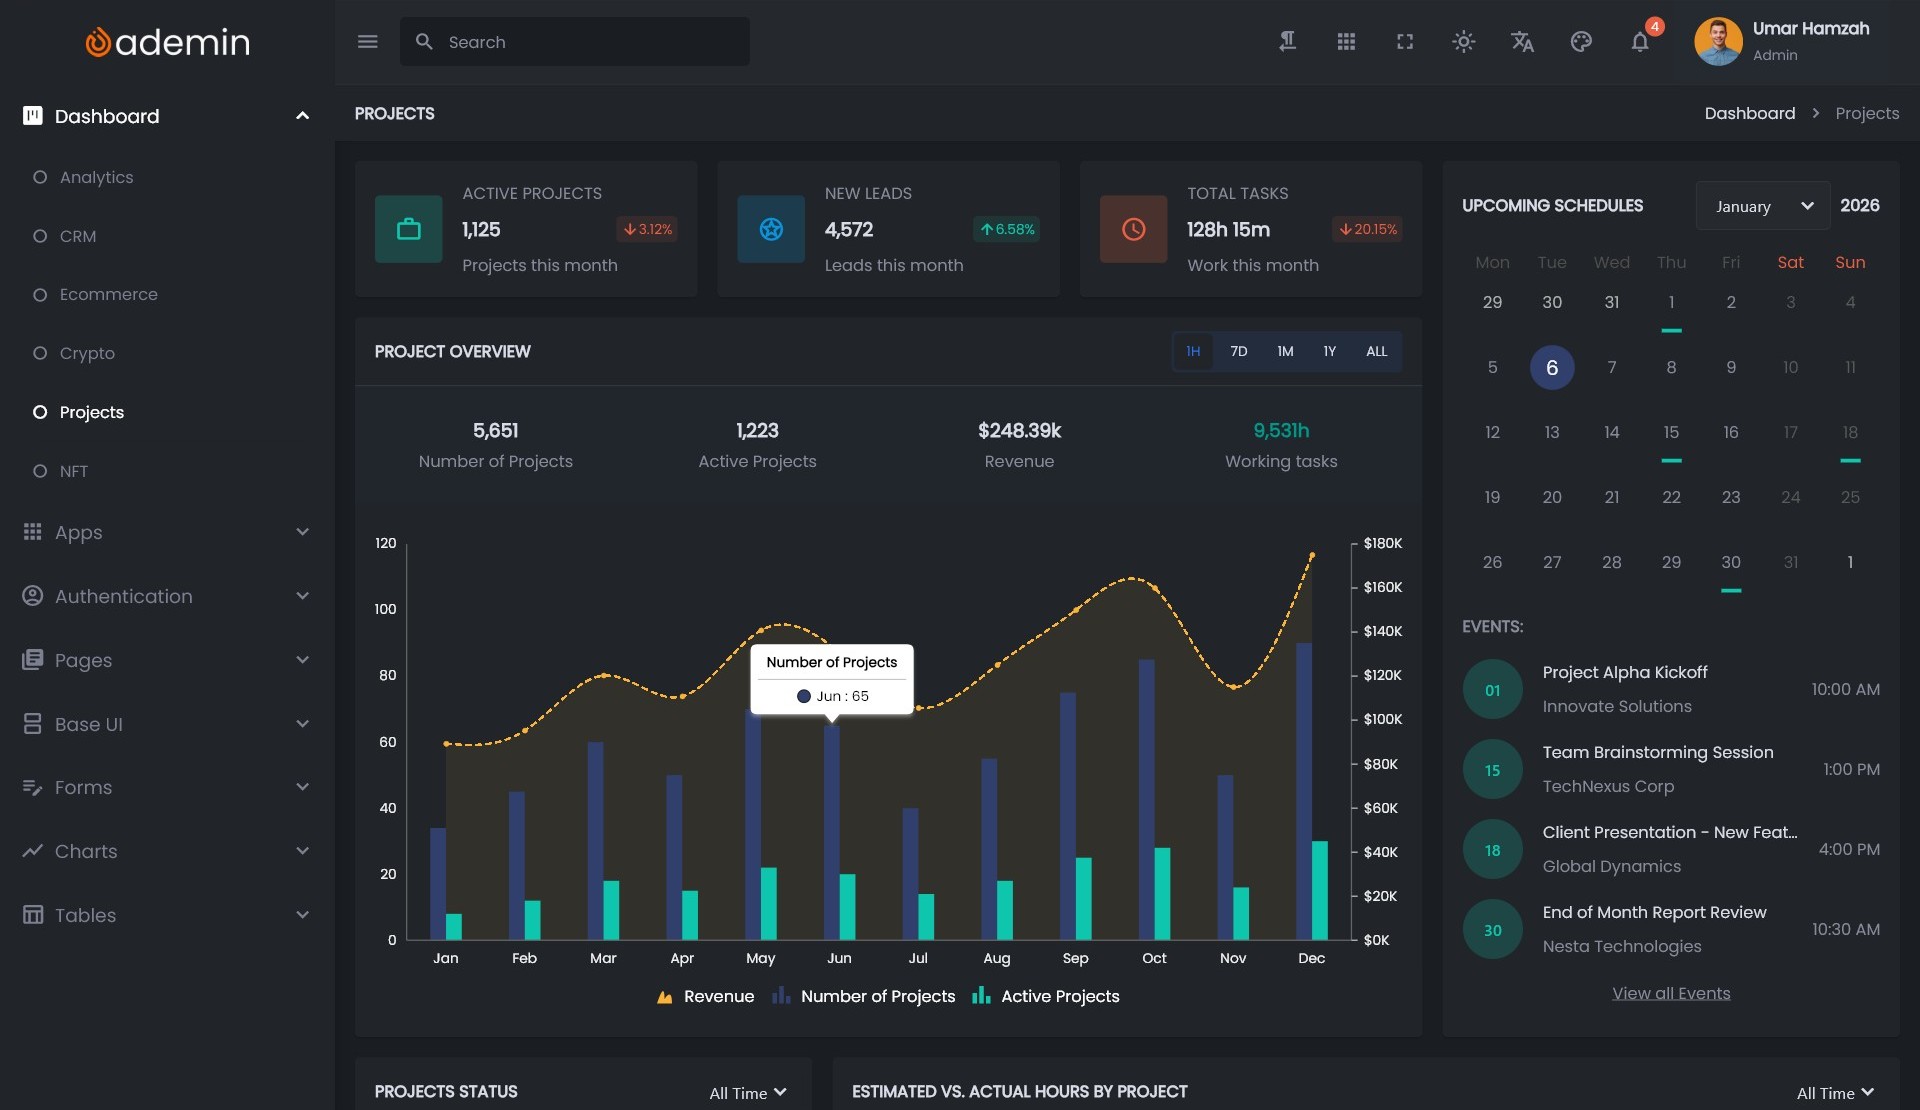Open the January month dropdown
The image size is (1920, 1110).
[1762, 206]
